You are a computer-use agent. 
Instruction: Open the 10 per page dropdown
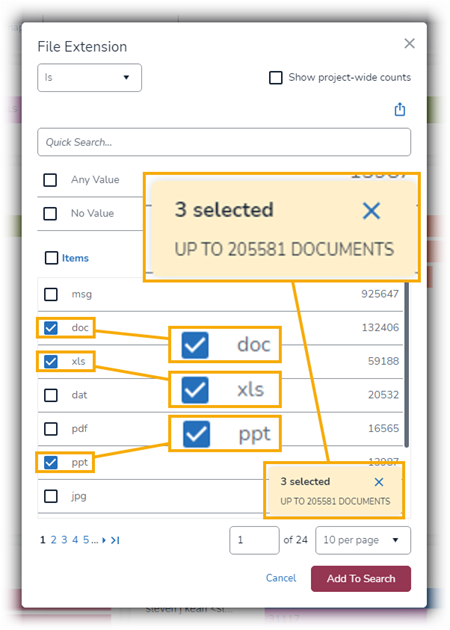[x=363, y=540]
